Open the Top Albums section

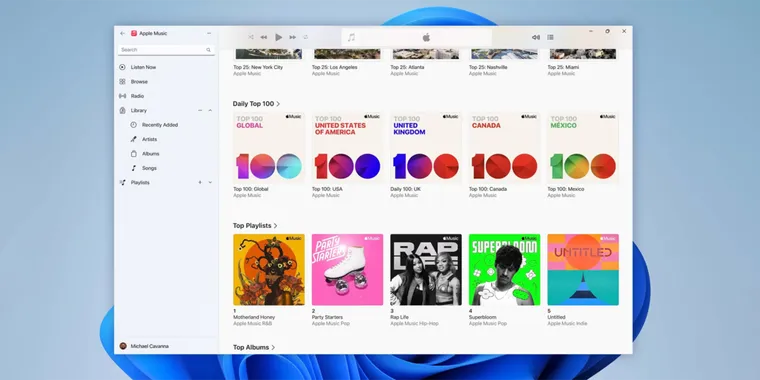tap(254, 348)
